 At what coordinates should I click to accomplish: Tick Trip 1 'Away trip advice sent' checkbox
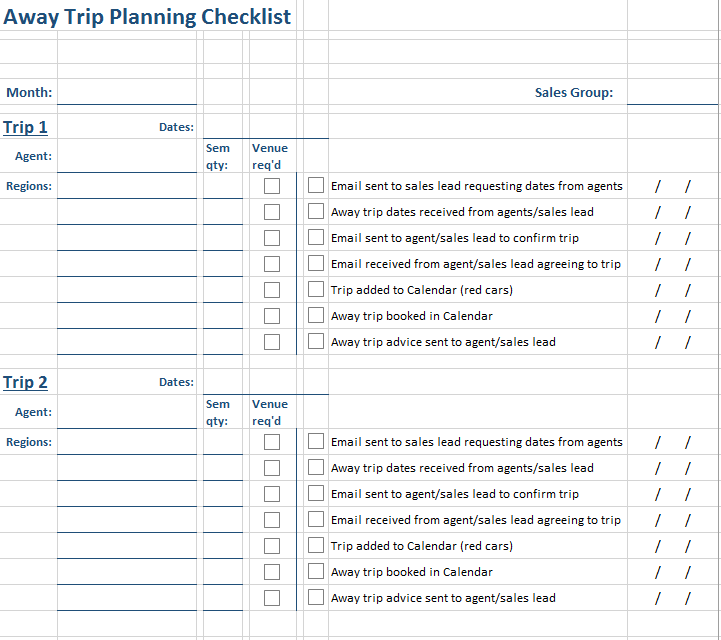coord(316,341)
